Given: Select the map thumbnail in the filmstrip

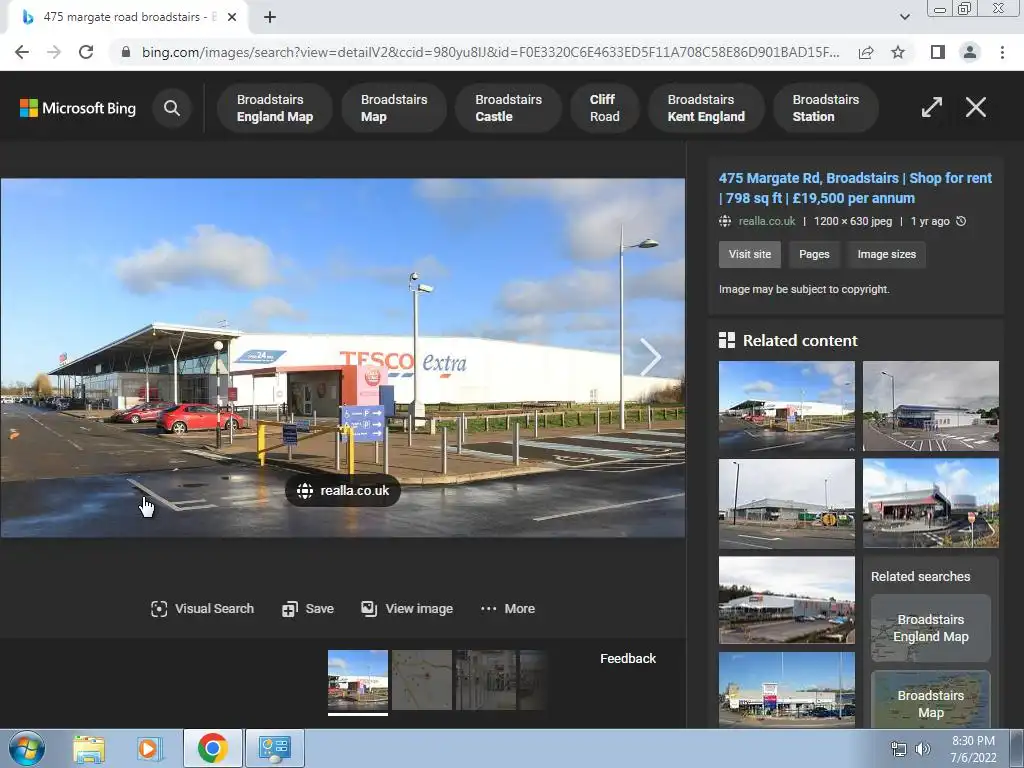Looking at the screenshot, I should 422,680.
